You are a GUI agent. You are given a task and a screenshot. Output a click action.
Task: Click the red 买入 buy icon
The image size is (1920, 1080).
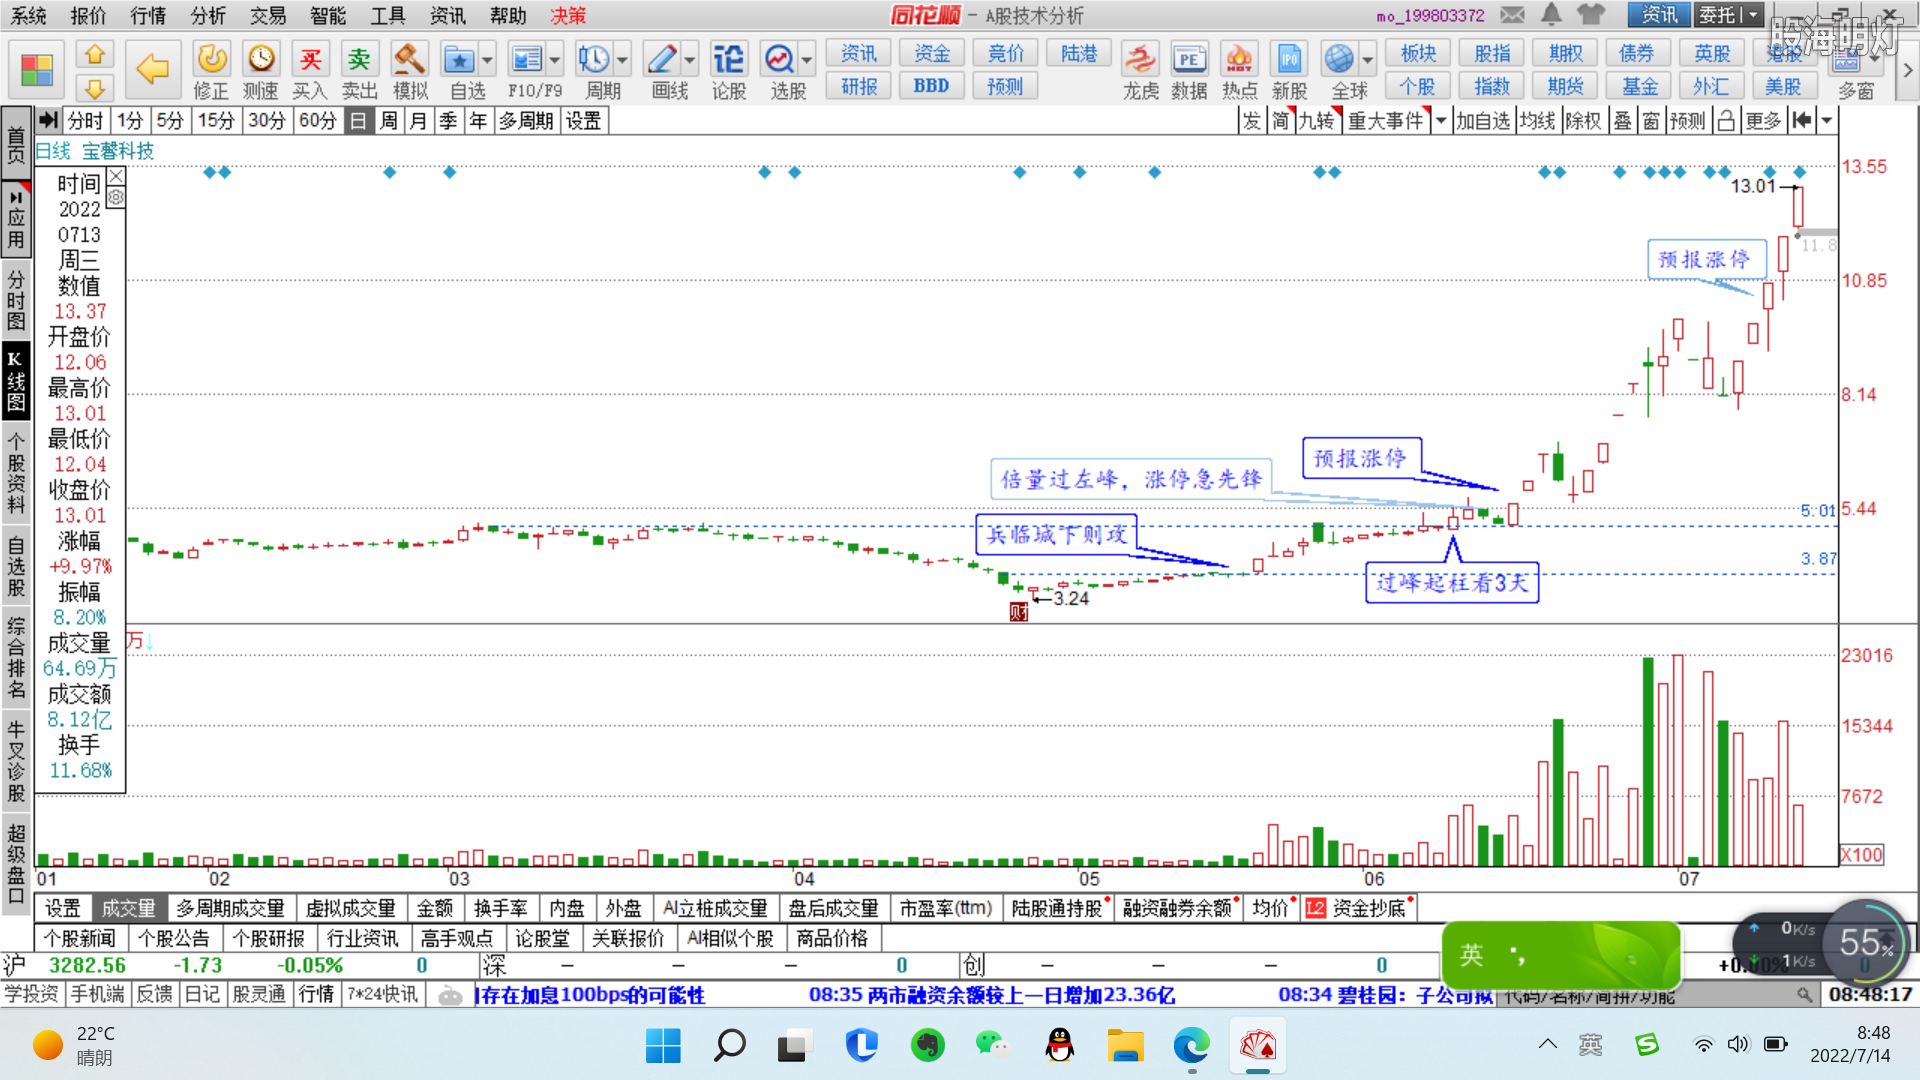[x=310, y=60]
